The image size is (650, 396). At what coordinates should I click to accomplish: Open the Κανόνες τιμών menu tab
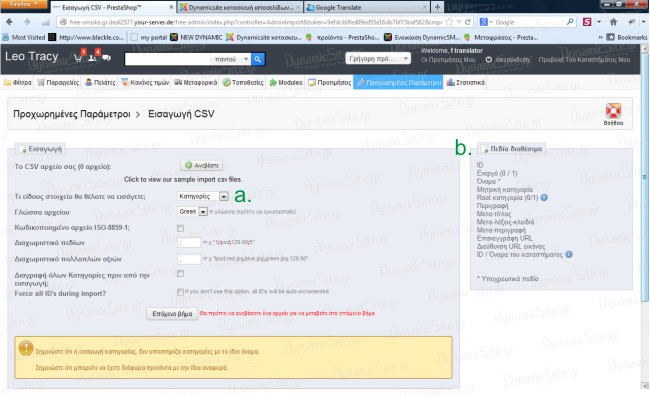[x=145, y=83]
